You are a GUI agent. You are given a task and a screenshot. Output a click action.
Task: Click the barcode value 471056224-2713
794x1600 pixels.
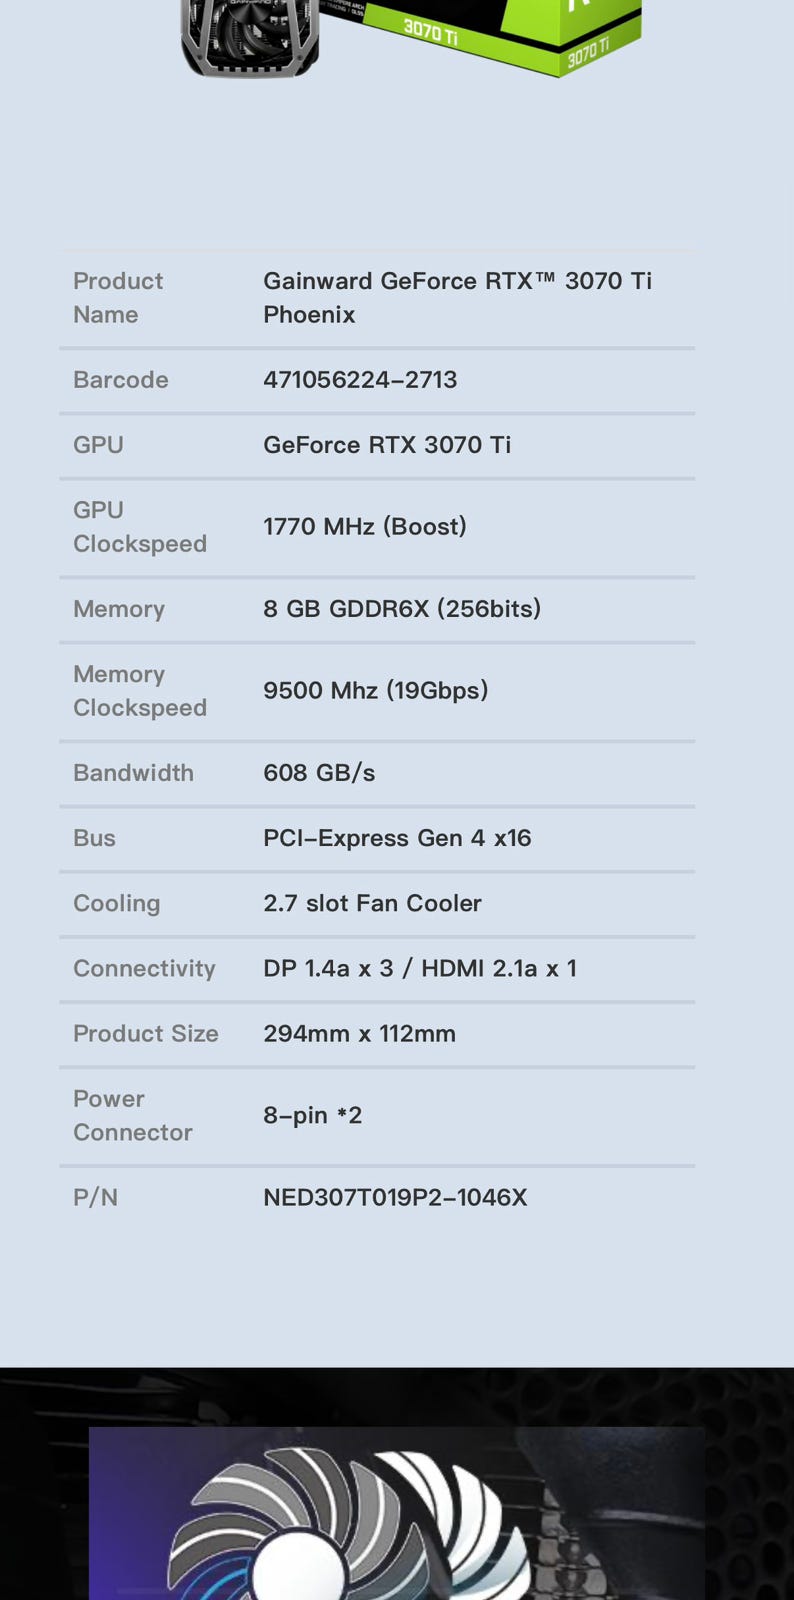tap(360, 380)
